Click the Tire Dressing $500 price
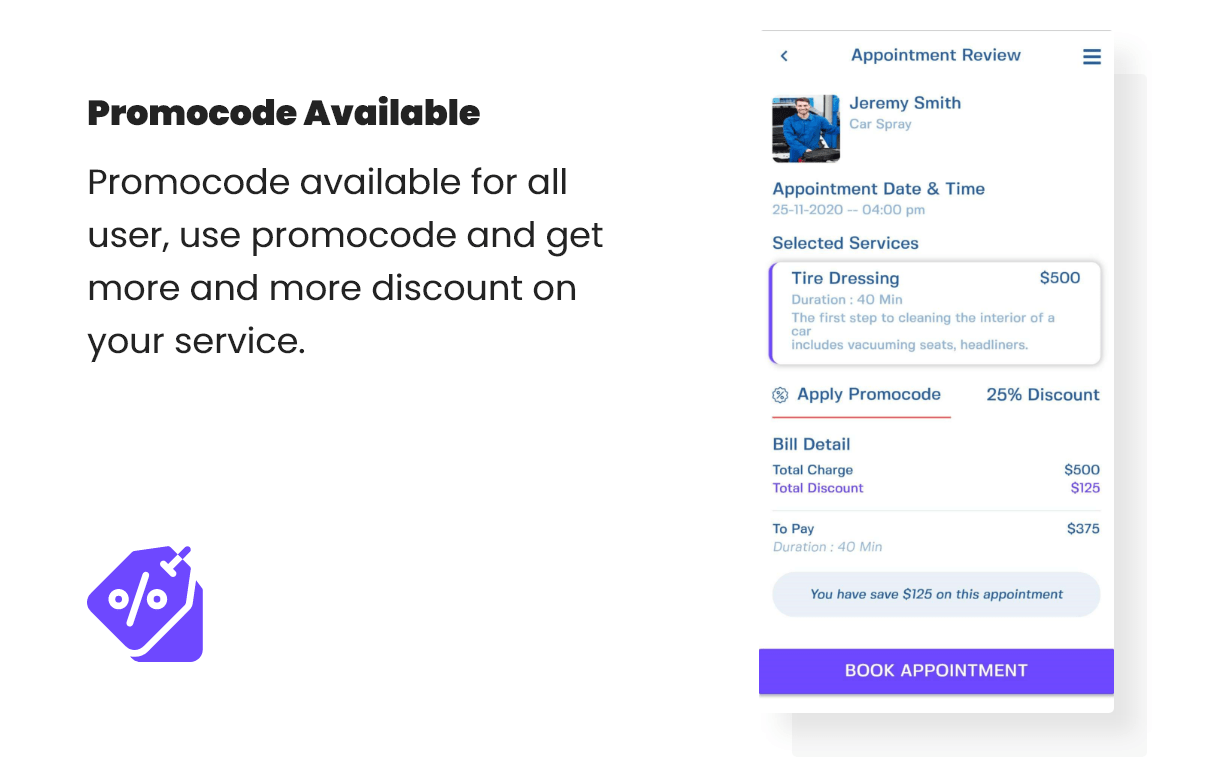This screenshot has height=757, width=1232. [1060, 278]
